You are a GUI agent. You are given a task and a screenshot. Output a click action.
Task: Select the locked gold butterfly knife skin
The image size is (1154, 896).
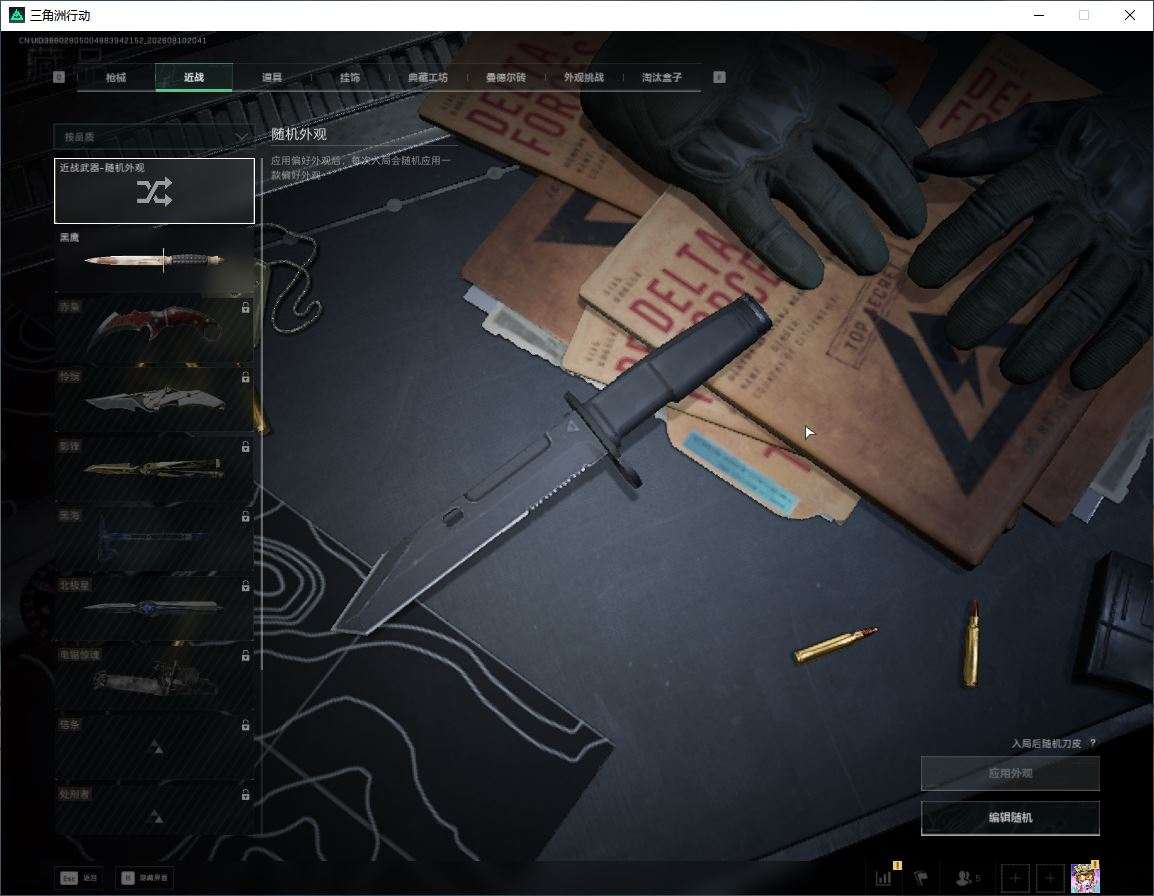click(155, 468)
